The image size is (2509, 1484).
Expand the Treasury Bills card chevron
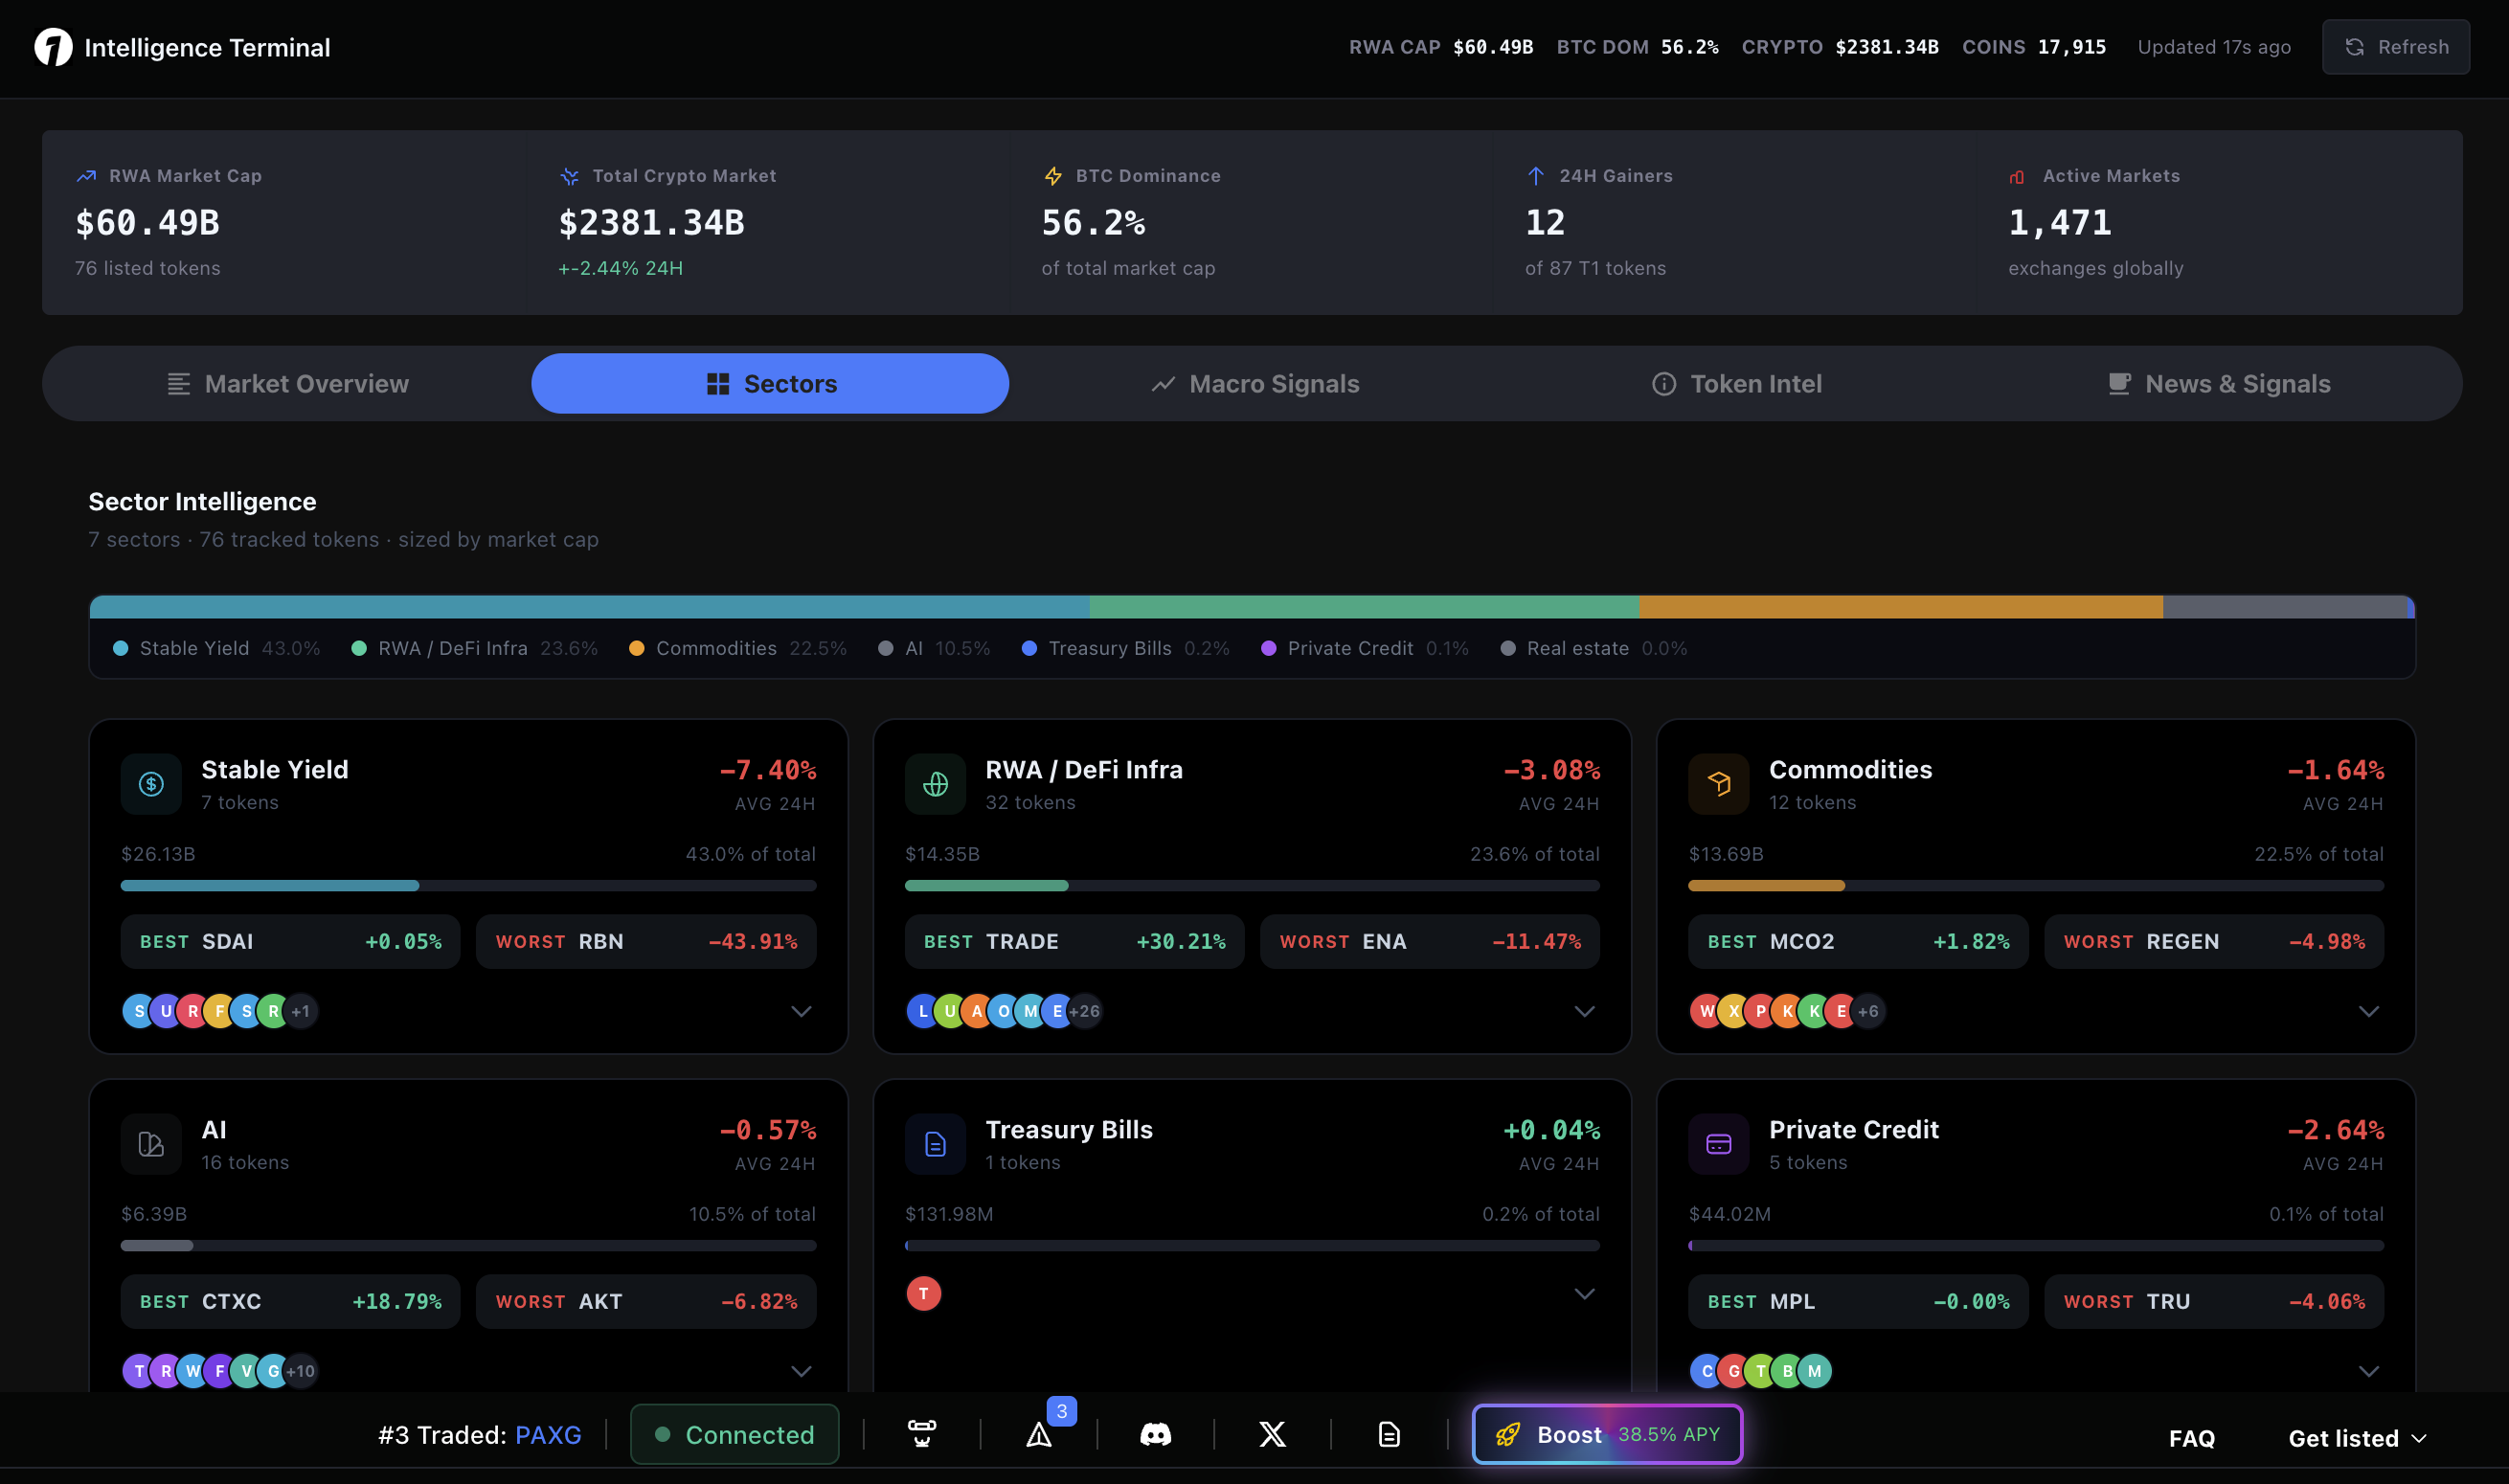tap(1584, 1294)
